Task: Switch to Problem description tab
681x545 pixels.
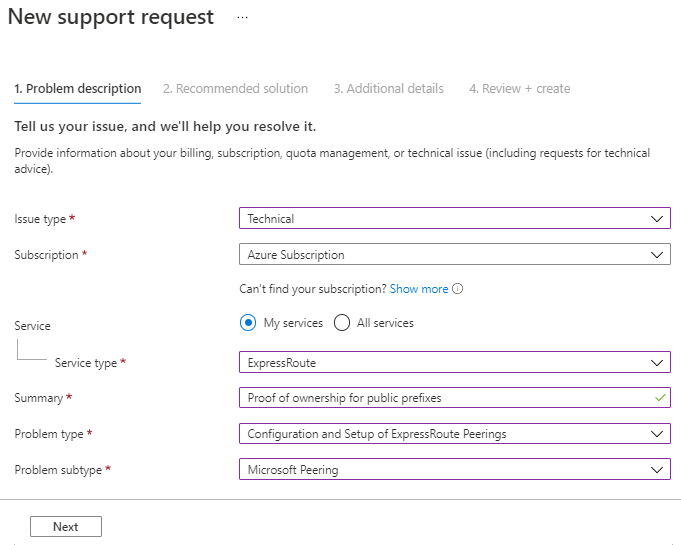Action: [x=78, y=89]
